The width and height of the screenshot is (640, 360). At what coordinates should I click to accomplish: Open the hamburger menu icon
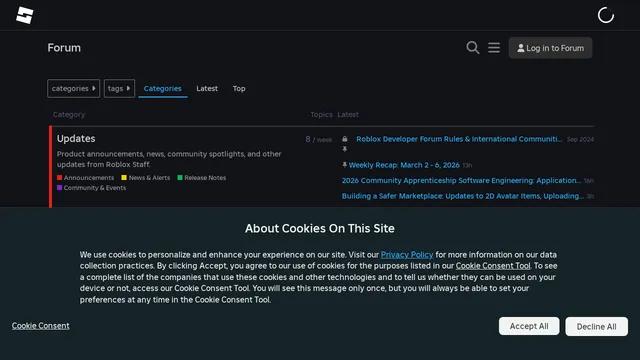tap(494, 48)
